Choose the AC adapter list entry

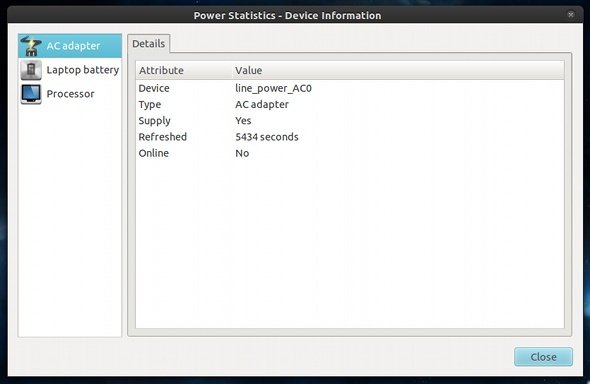click(70, 46)
